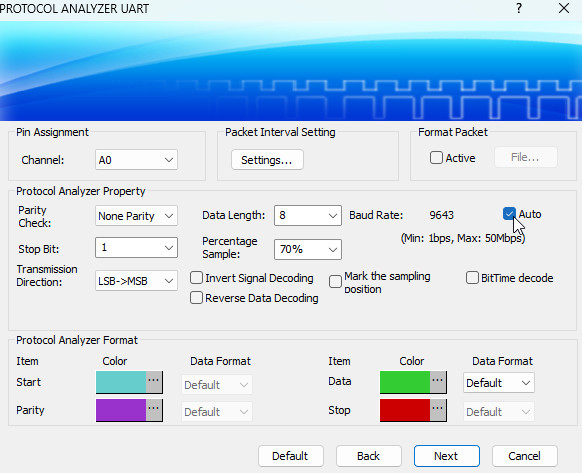Screen dimensions: 582x473
Task: Open the Data Format dropdown for Data
Action: tap(498, 383)
